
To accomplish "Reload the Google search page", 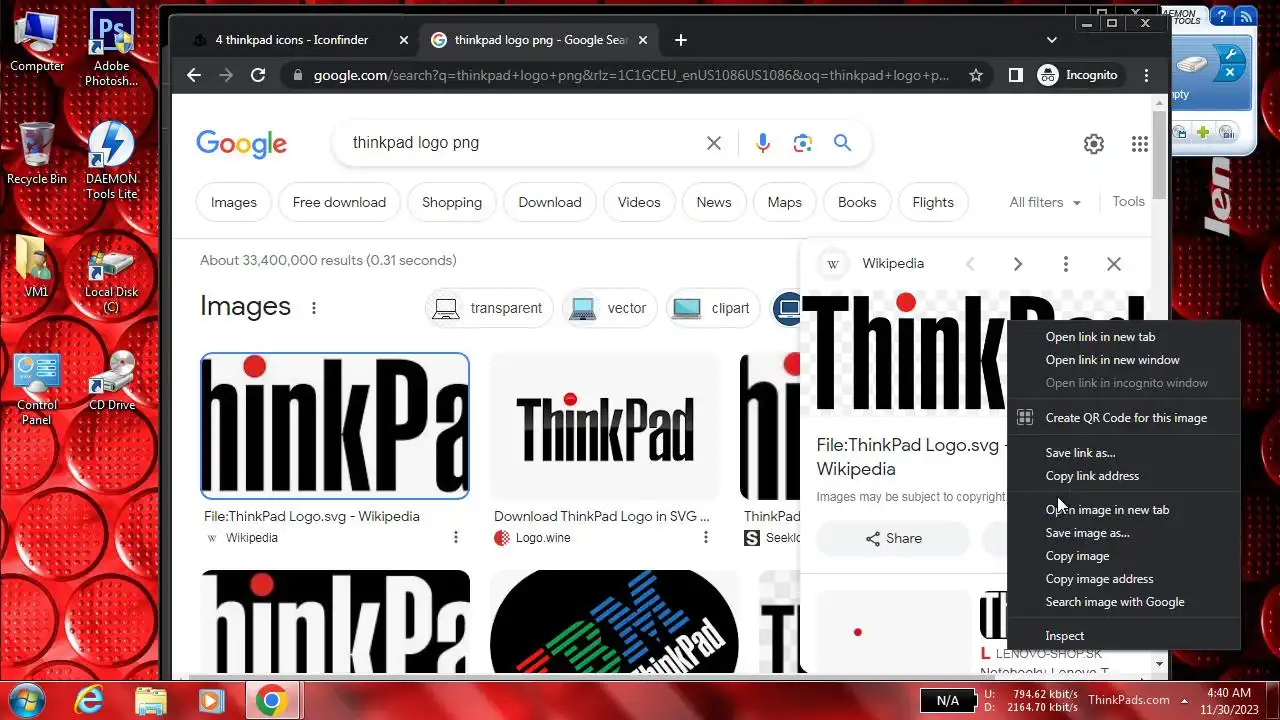I will pos(258,75).
